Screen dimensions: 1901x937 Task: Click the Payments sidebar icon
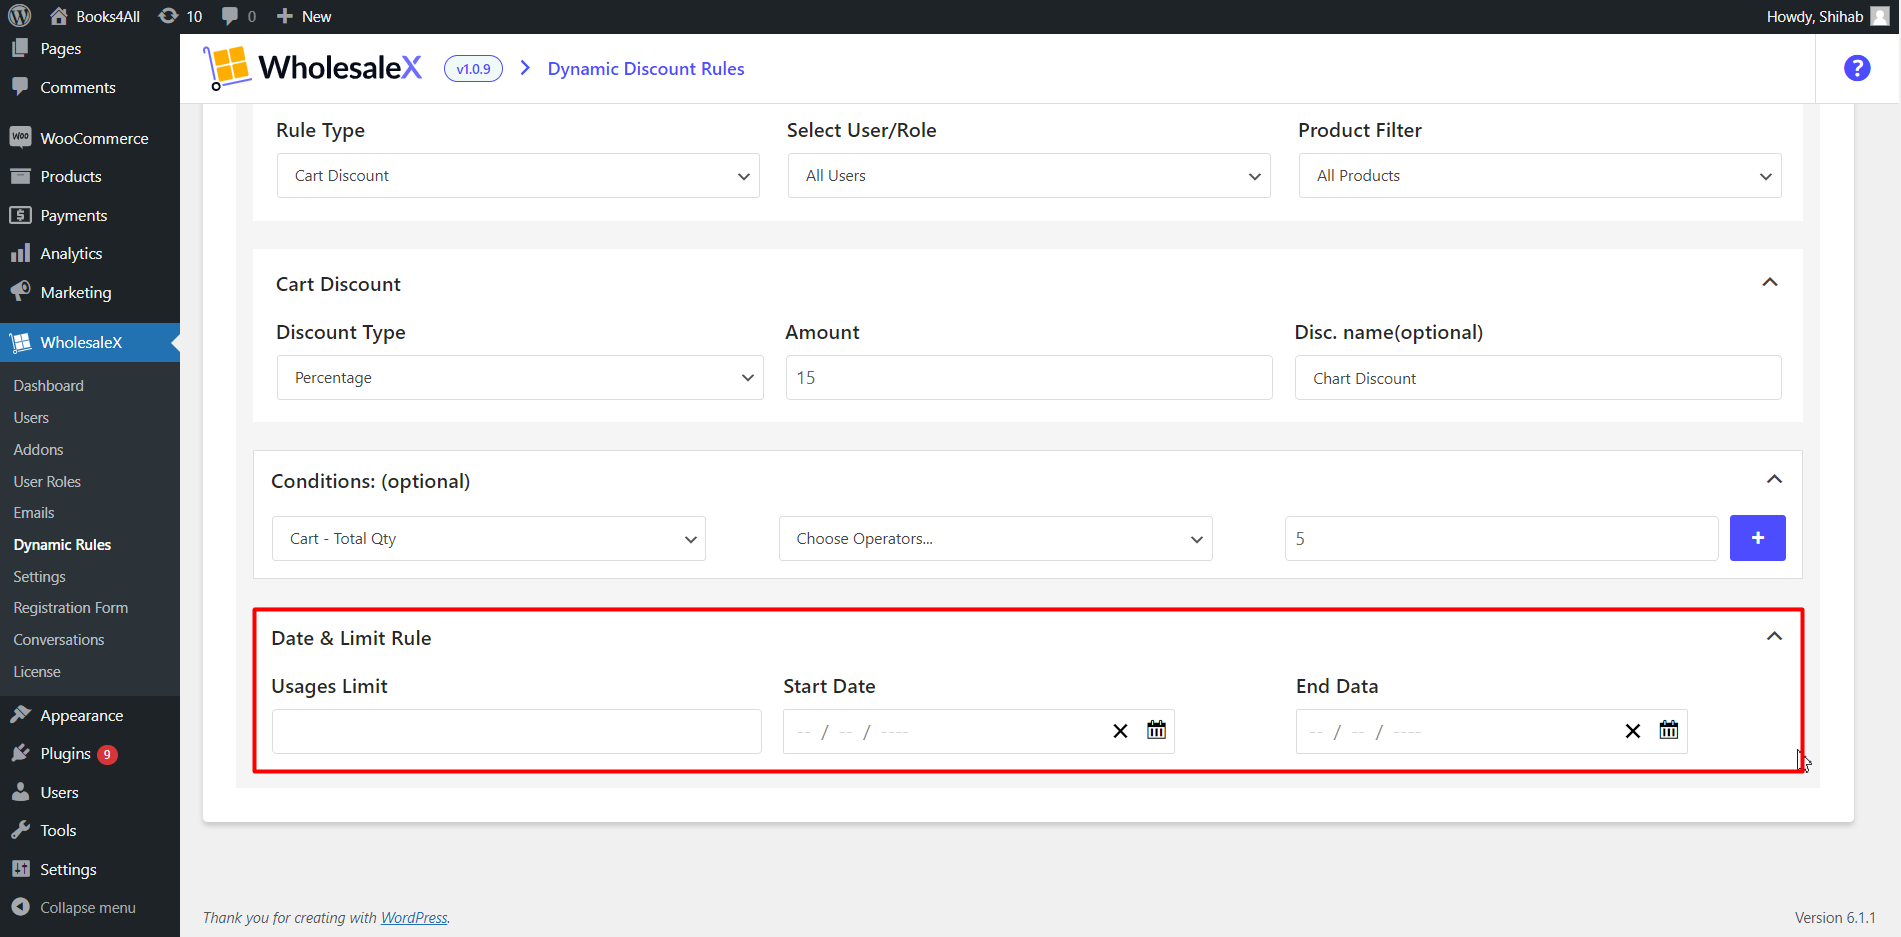20,215
